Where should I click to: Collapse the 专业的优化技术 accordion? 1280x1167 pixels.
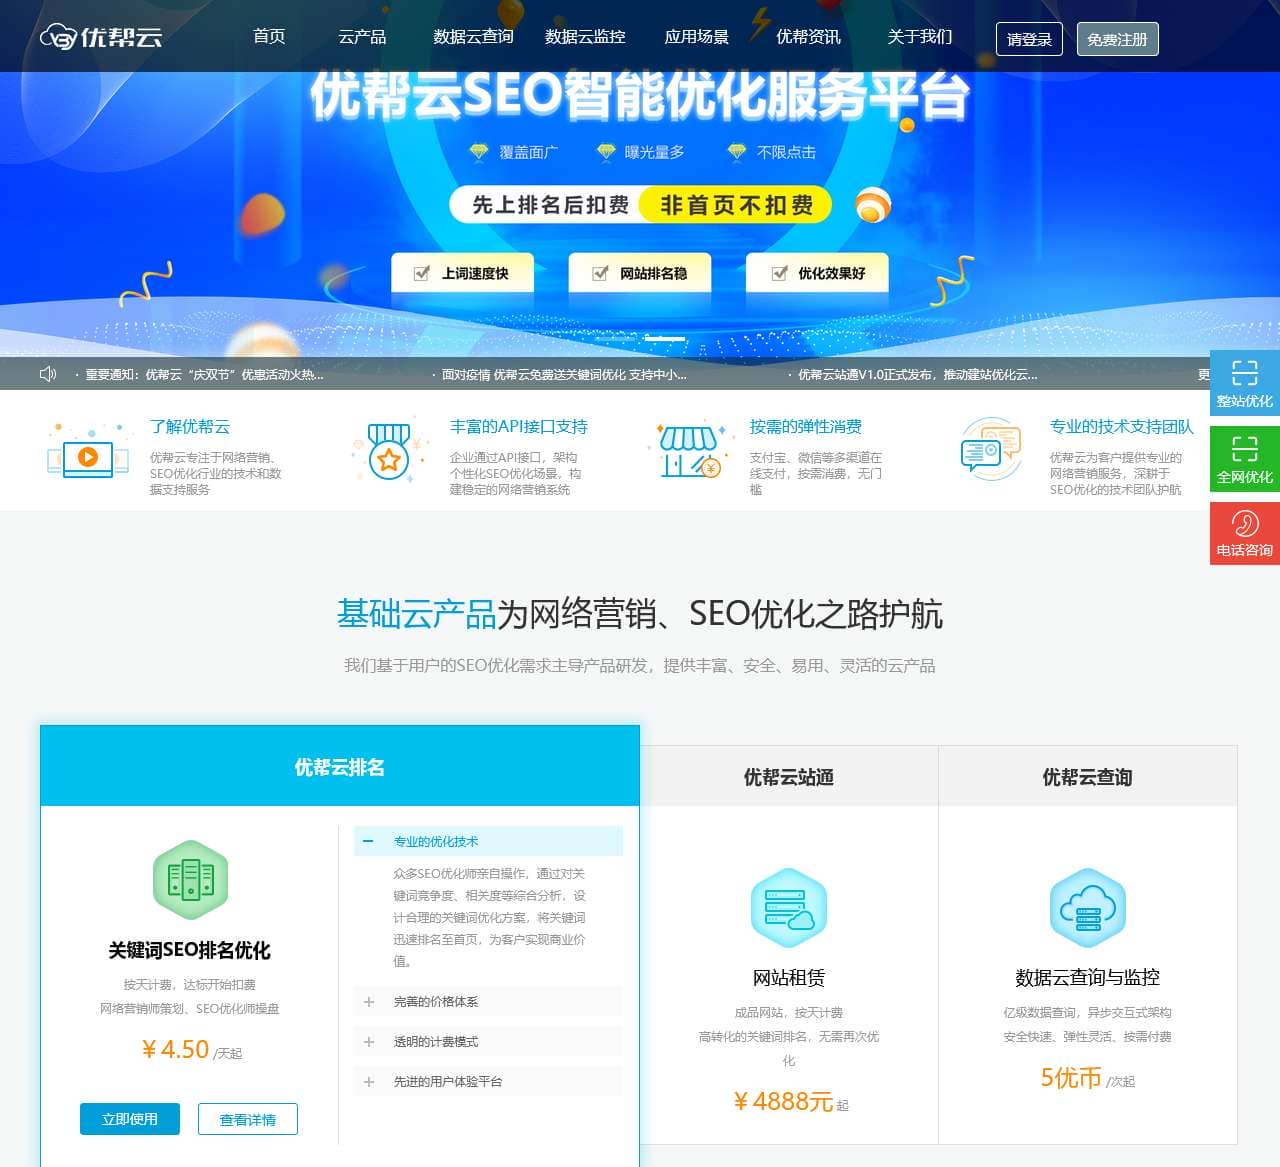pos(488,842)
